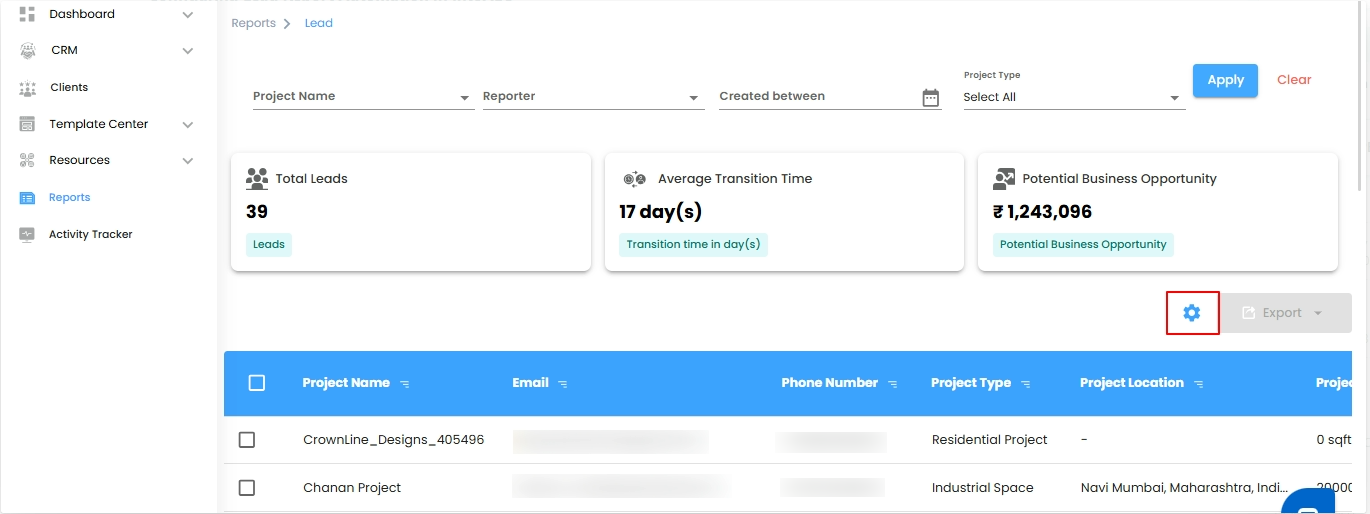Click the CRM sidebar icon
1370x514 pixels.
click(27, 50)
